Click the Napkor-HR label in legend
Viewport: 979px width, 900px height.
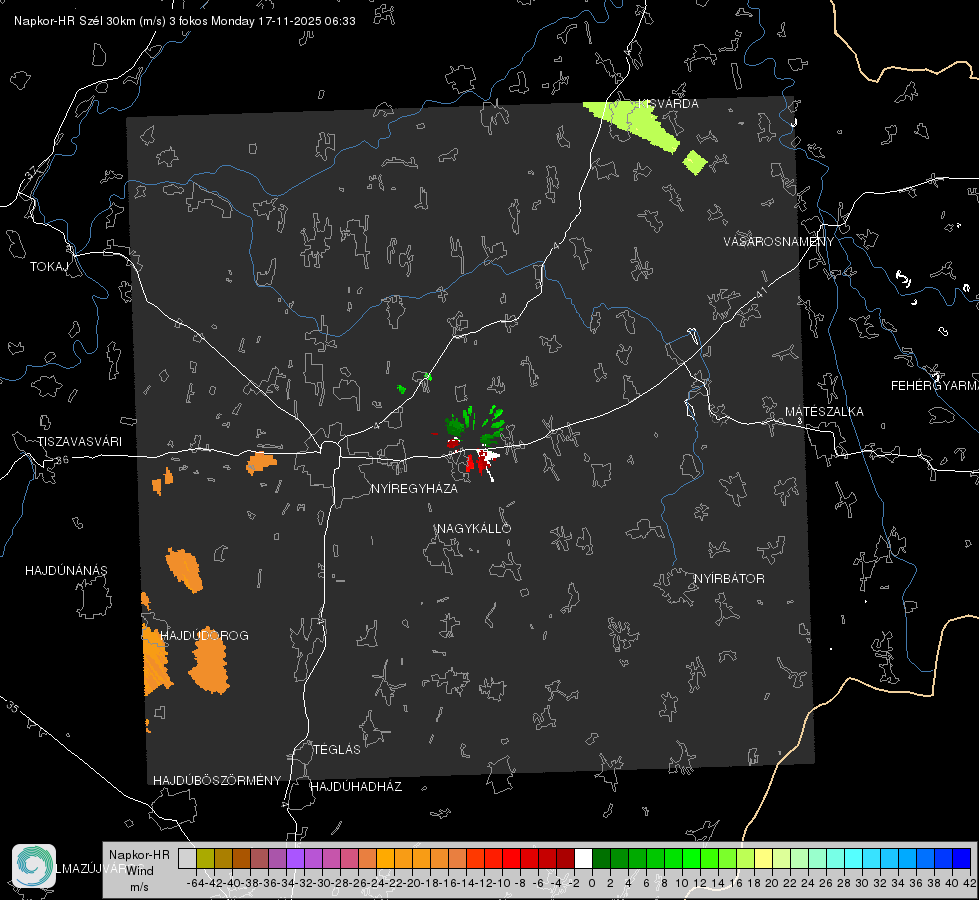click(139, 855)
